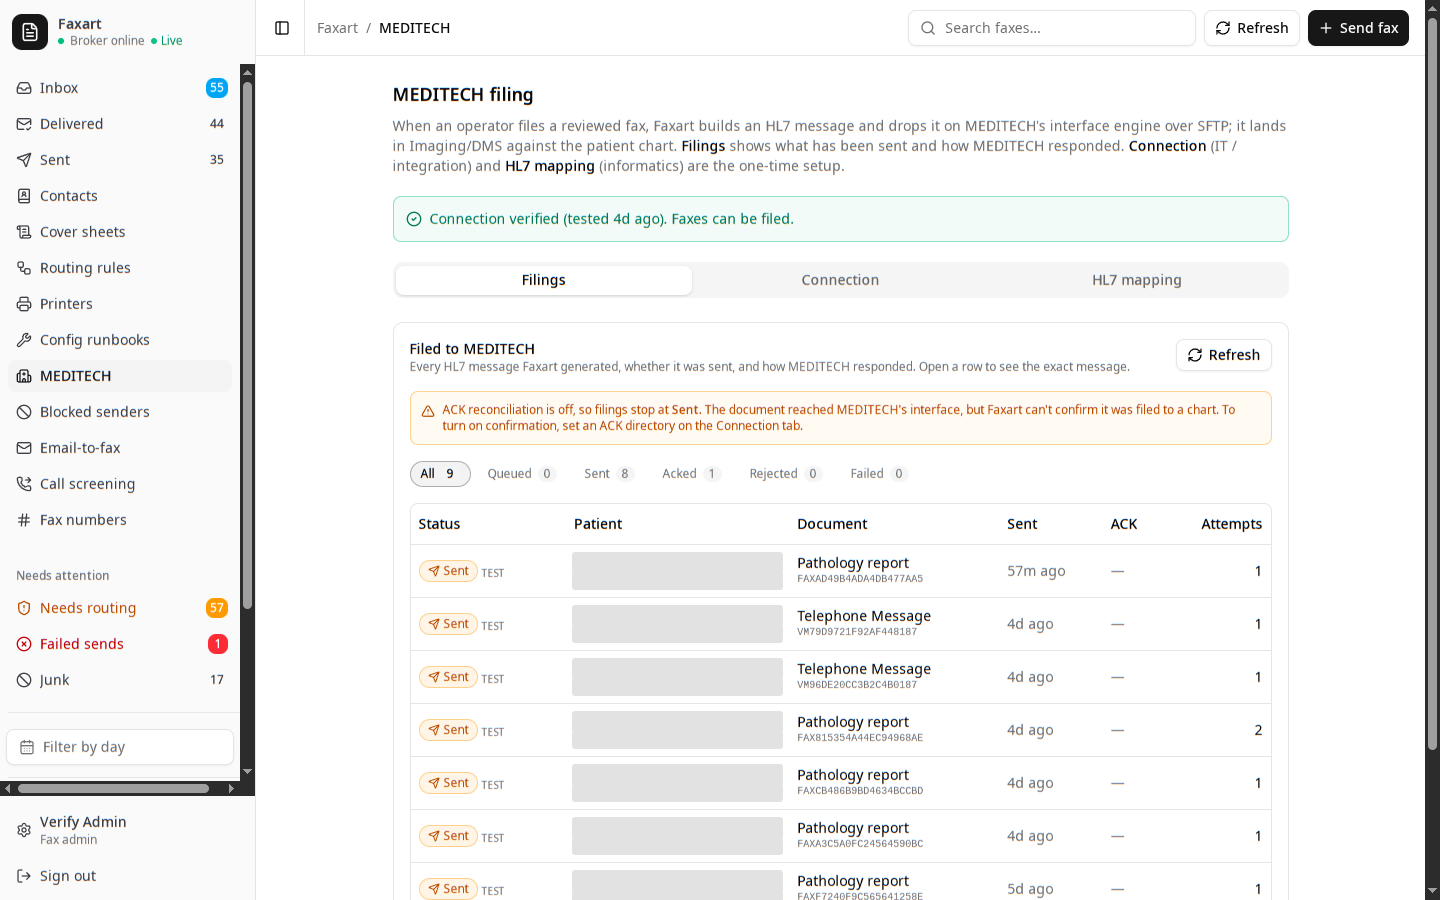The height and width of the screenshot is (900, 1440).
Task: Toggle the sidebar panel icon
Action: [x=282, y=28]
